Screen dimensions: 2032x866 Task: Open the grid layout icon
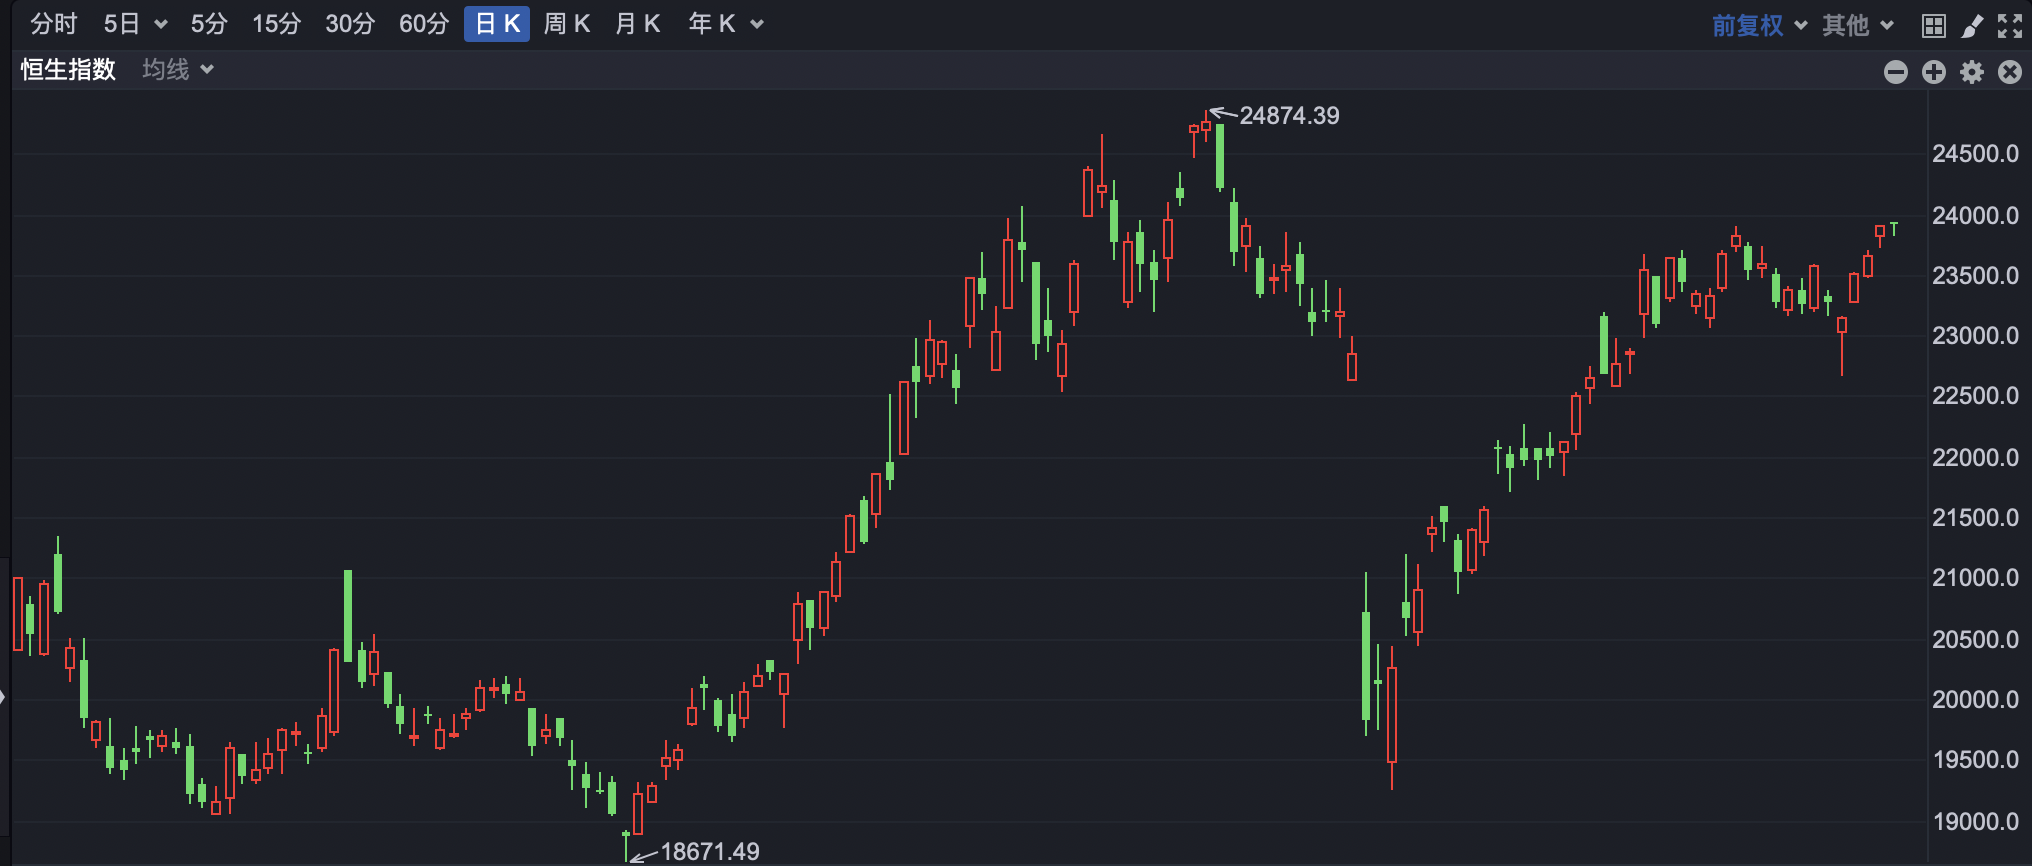(1934, 26)
